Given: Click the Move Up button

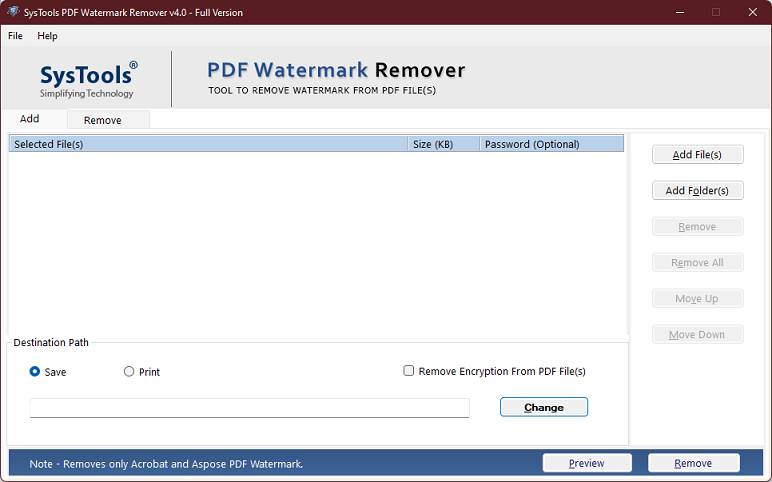Looking at the screenshot, I should (x=697, y=298).
